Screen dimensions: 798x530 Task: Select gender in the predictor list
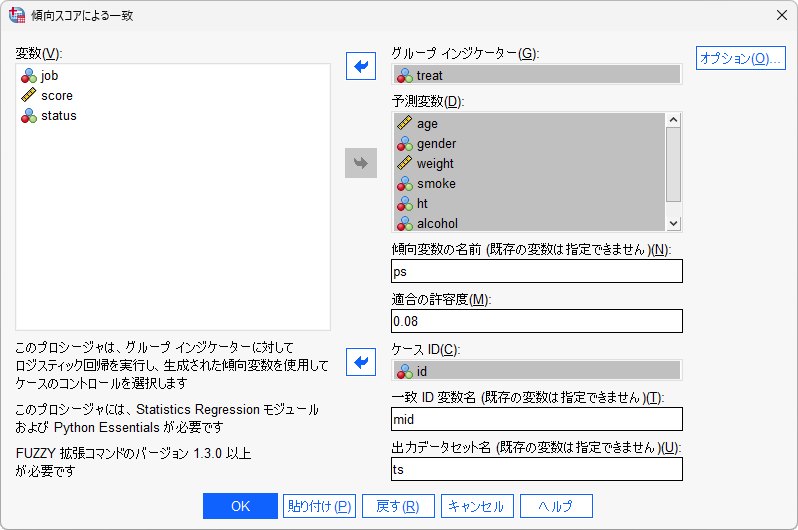point(436,143)
